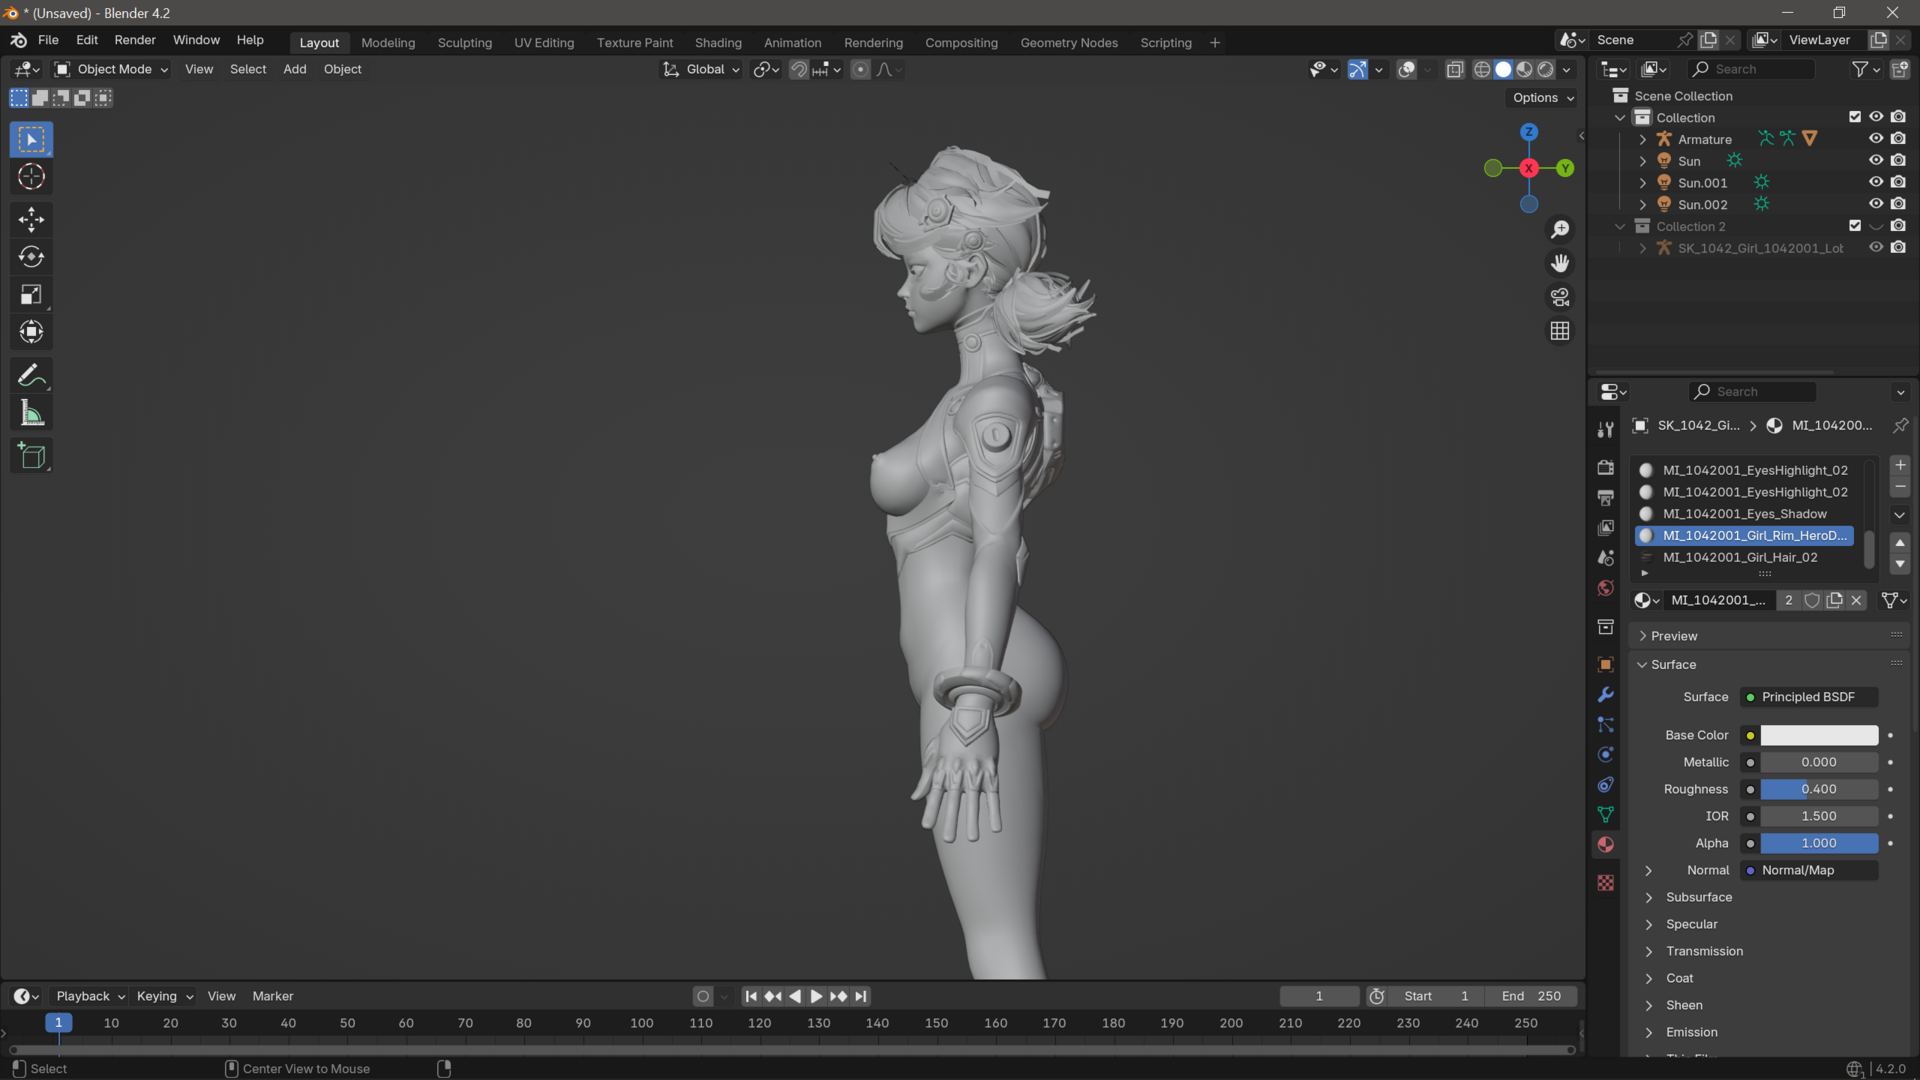This screenshot has width=1920, height=1080.
Task: Open the Object Mode dropdown
Action: coord(112,69)
